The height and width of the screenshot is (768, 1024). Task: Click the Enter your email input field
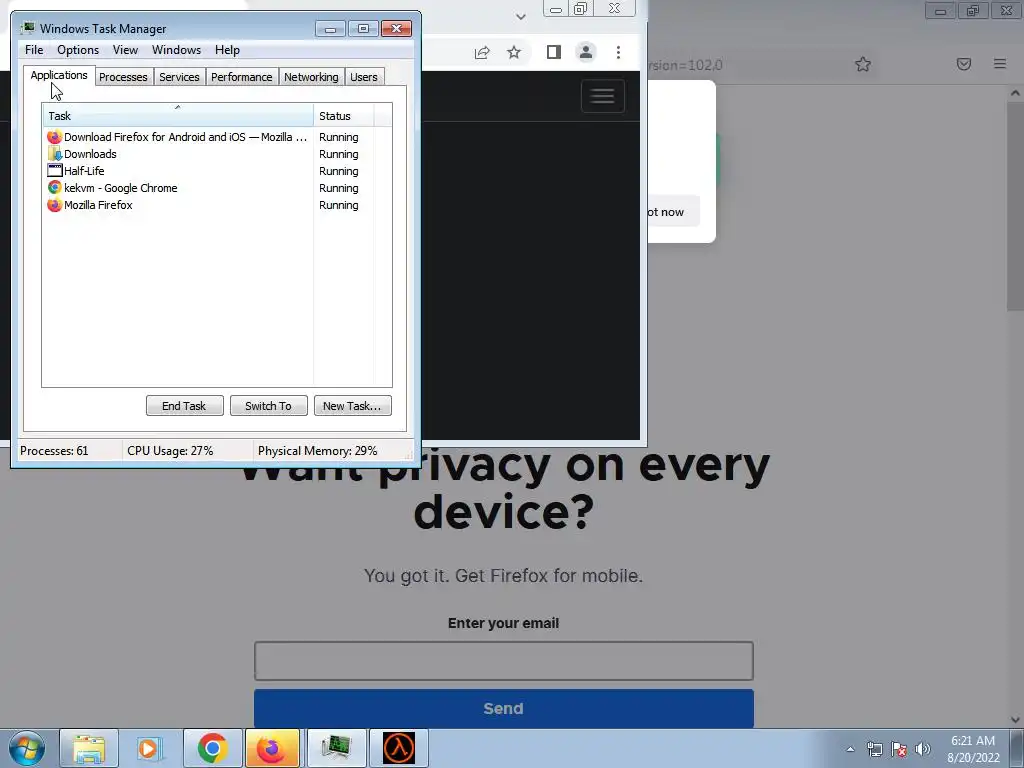(504, 661)
